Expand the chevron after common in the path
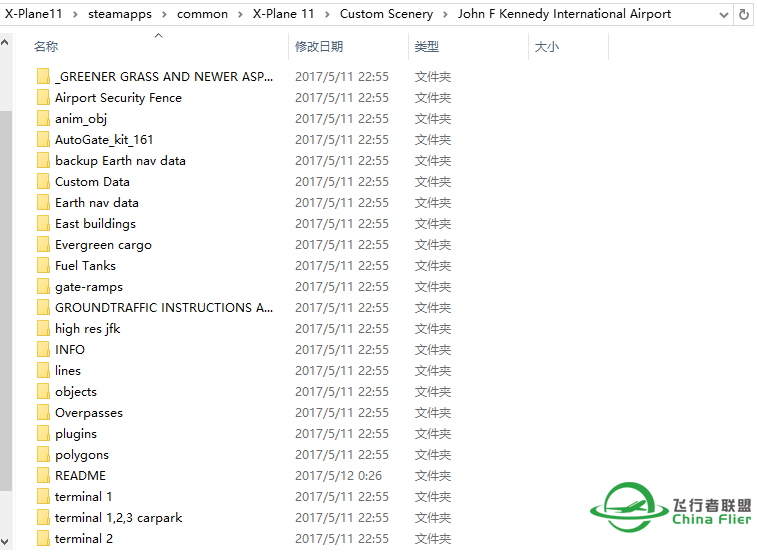 click(240, 14)
